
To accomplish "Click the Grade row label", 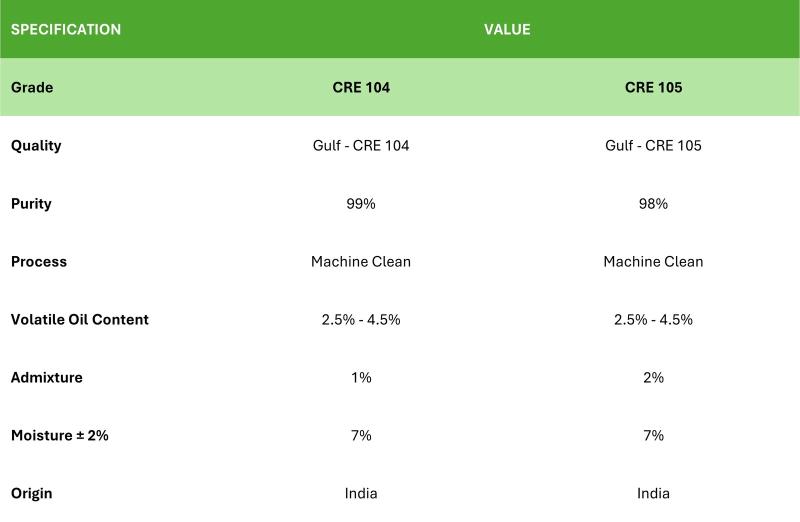I will (32, 87).
